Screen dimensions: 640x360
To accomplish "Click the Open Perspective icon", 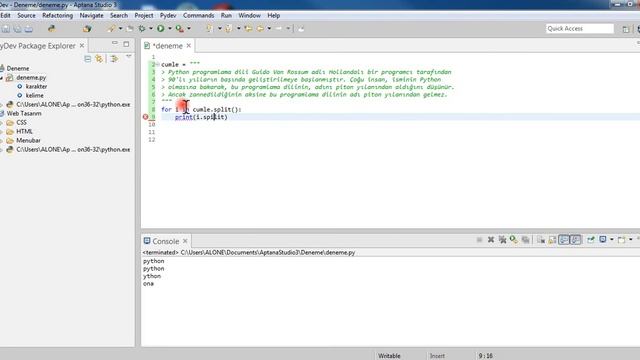I will (x=626, y=29).
